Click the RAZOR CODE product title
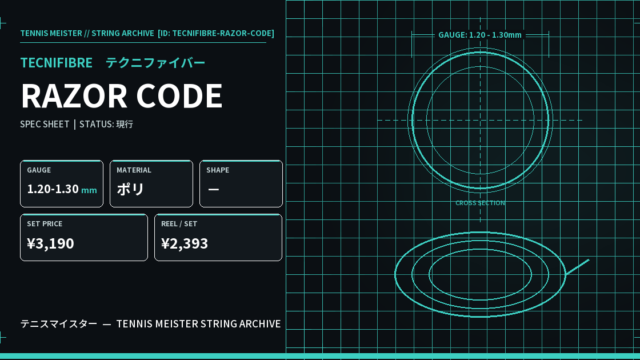This screenshot has height=360, width=640. coord(122,96)
